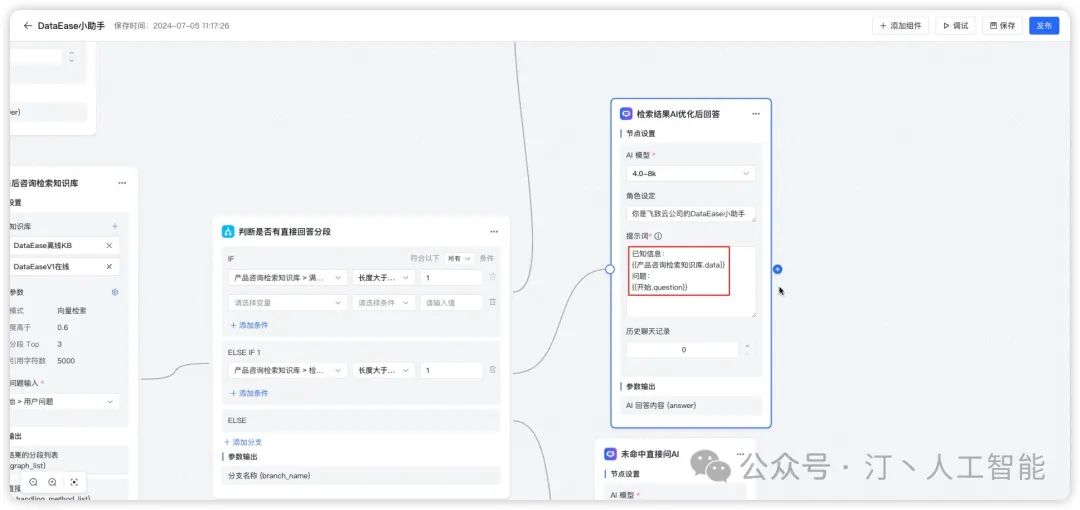Click the 提示词 info icon
The height and width of the screenshot is (510, 1080).
point(658,236)
